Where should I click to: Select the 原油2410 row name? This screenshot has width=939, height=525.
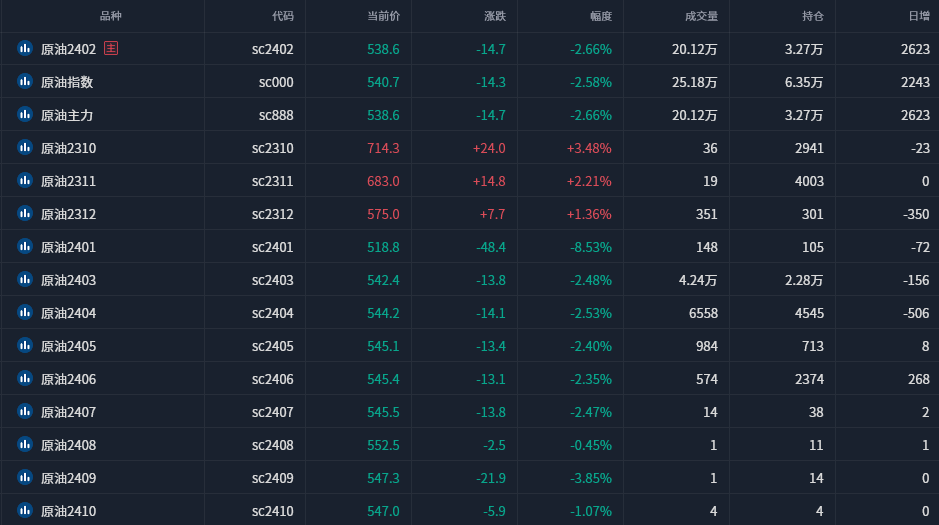click(x=68, y=511)
